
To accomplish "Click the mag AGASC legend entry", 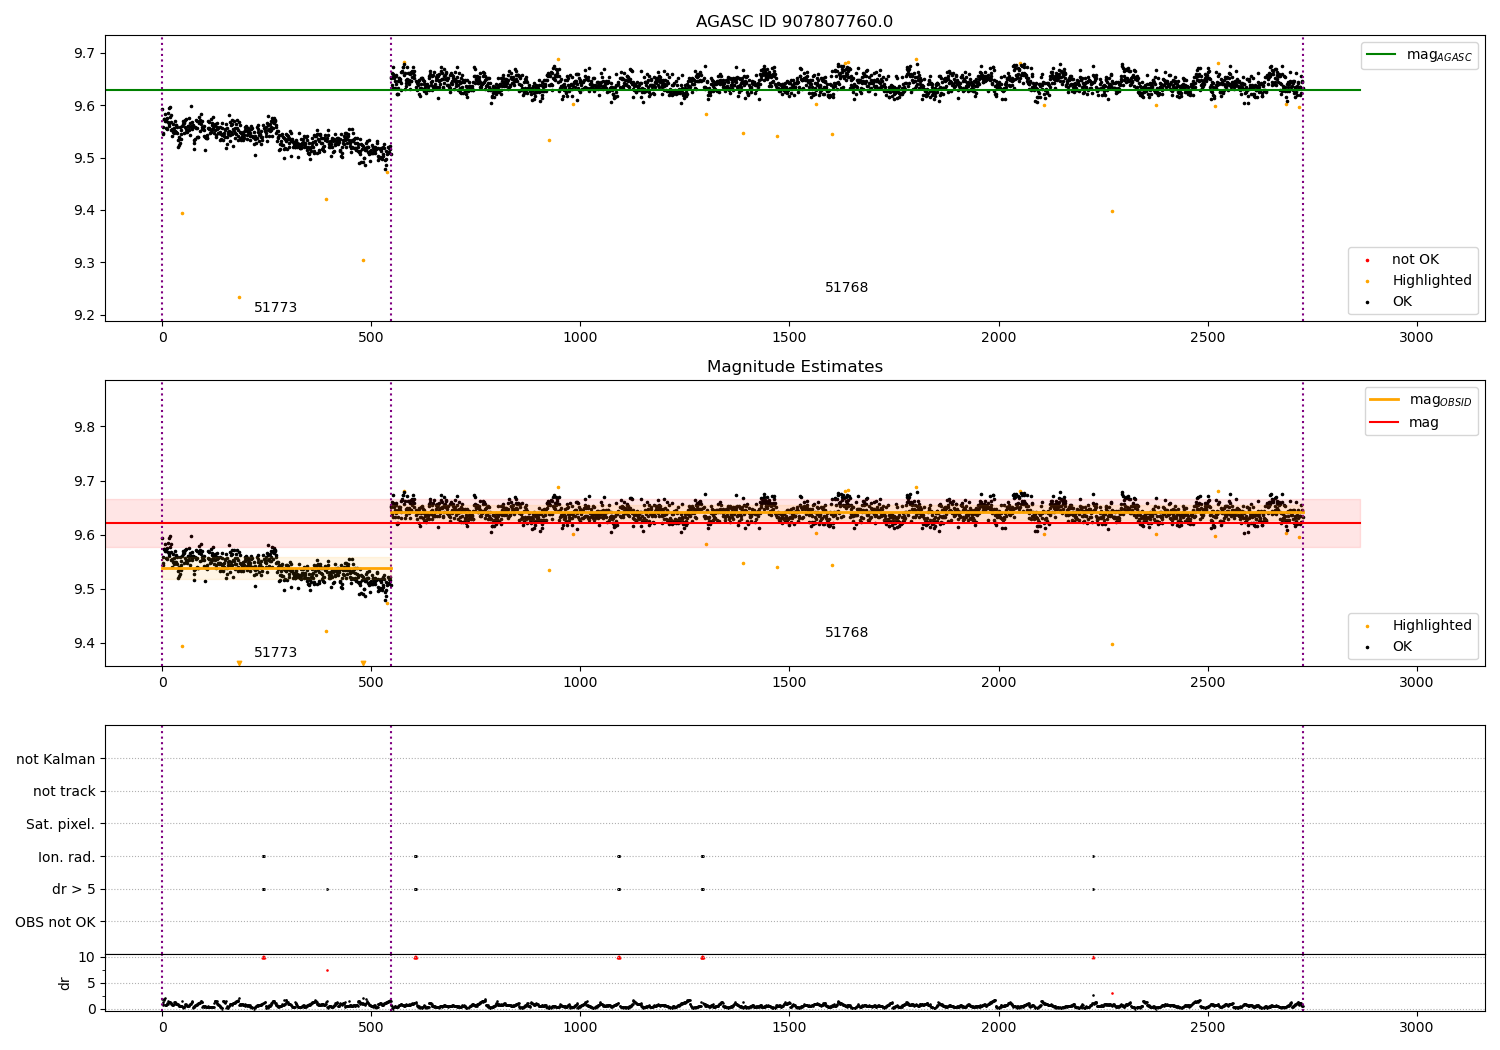I will coord(1420,55).
